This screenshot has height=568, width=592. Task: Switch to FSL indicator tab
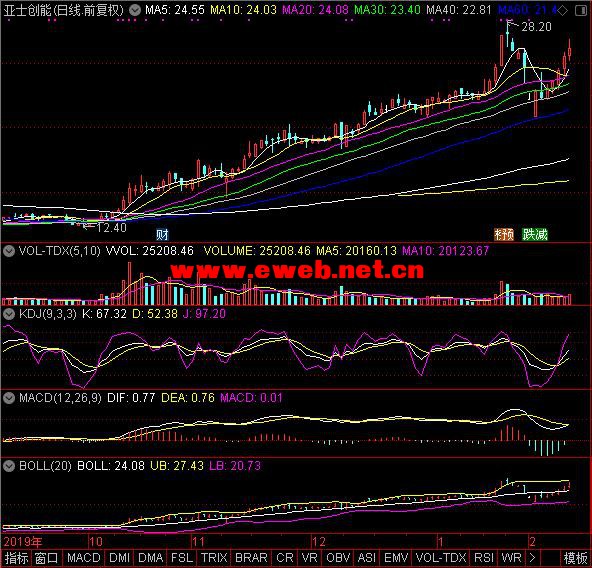pyautogui.click(x=182, y=558)
